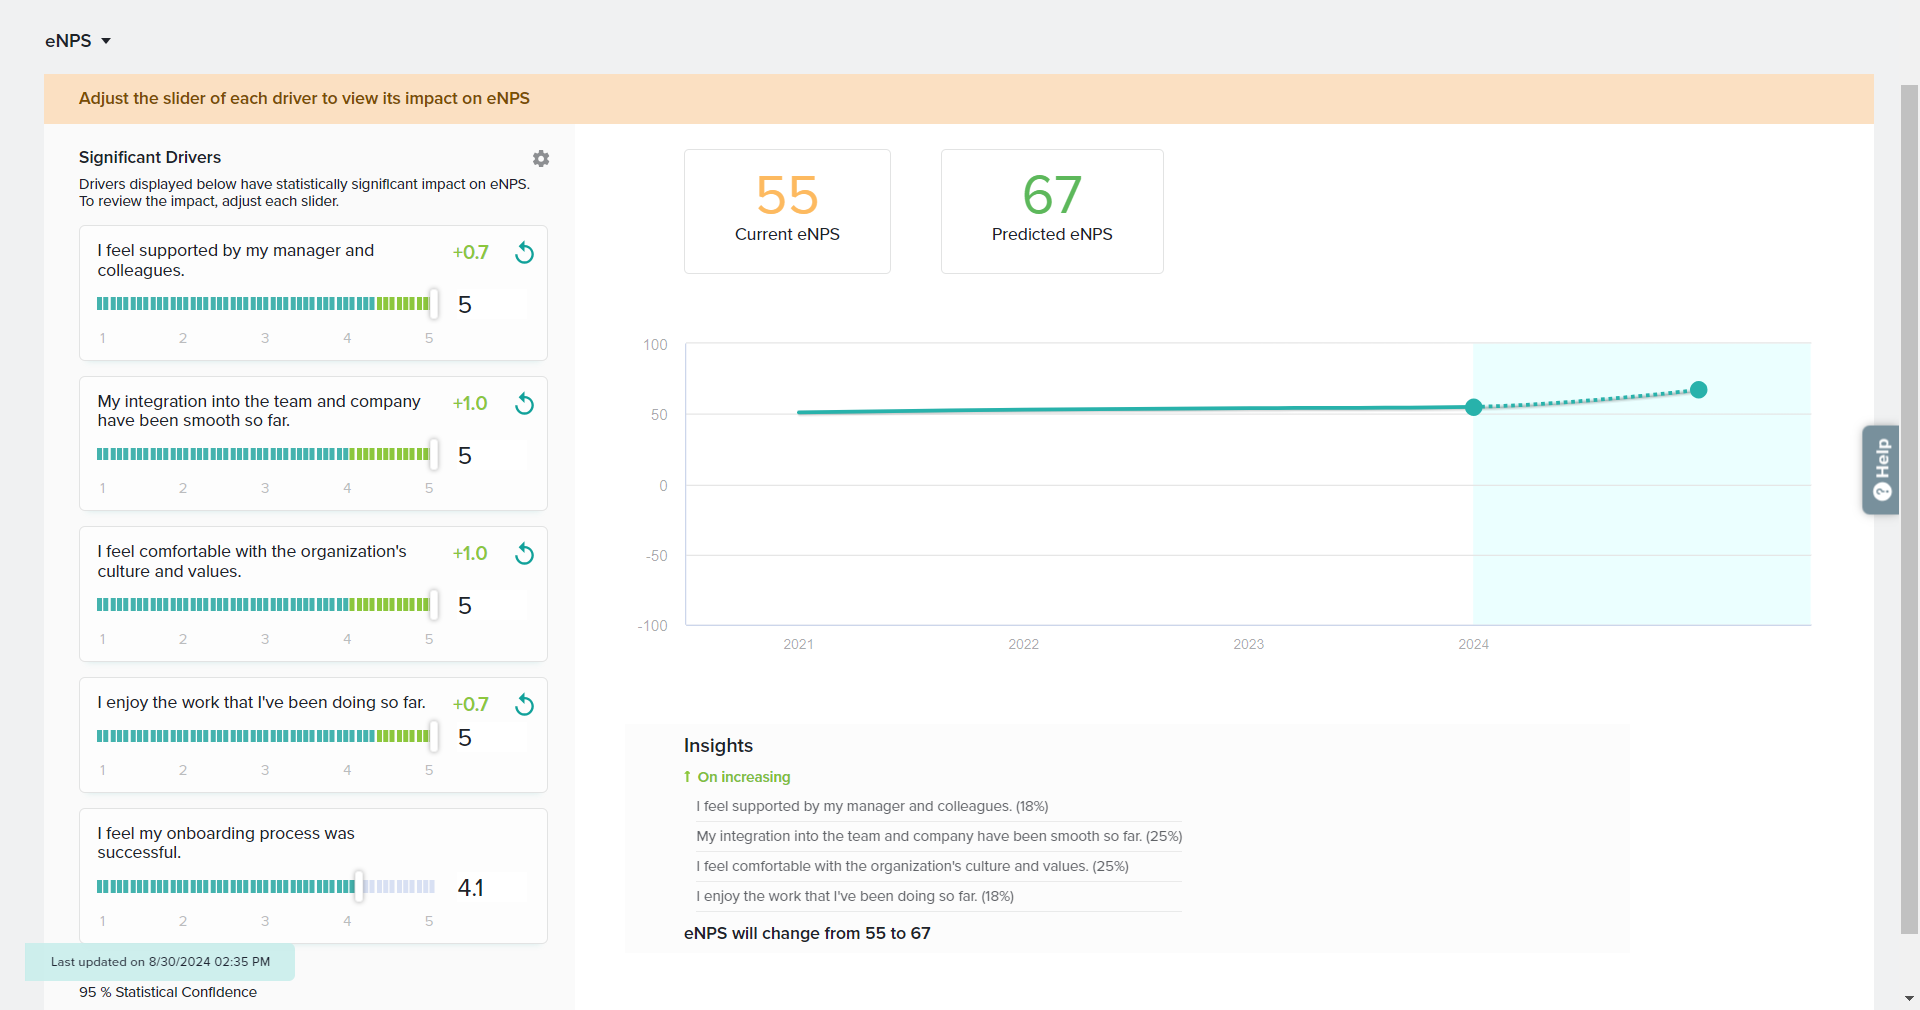Click the page vertical scrollbar
Viewport: 1920px width, 1010px height.
[x=1909, y=500]
